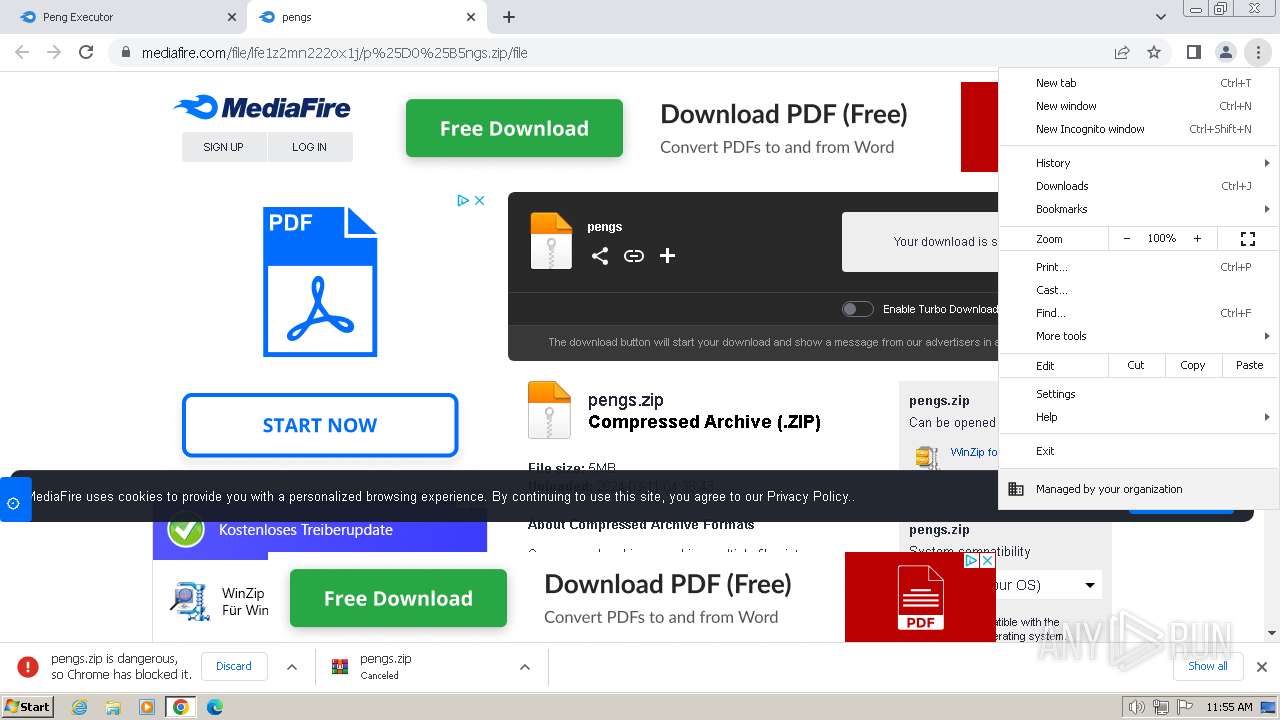Expand the History submenu
This screenshot has width=1280, height=720.
[1139, 163]
